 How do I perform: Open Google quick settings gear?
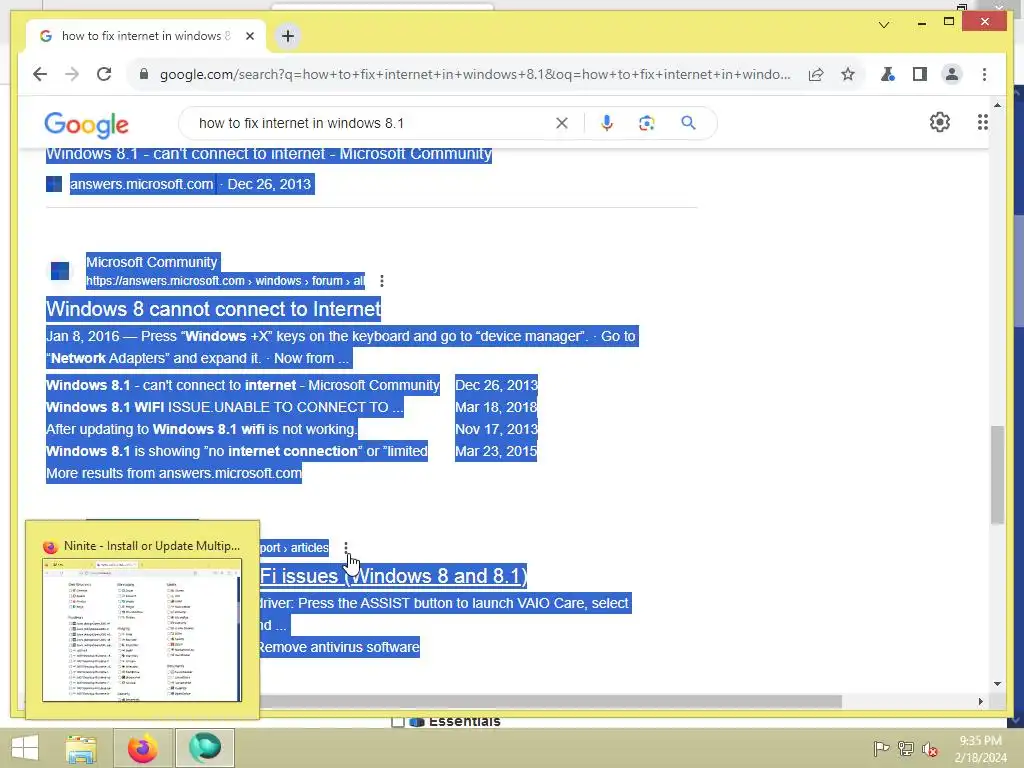939,122
